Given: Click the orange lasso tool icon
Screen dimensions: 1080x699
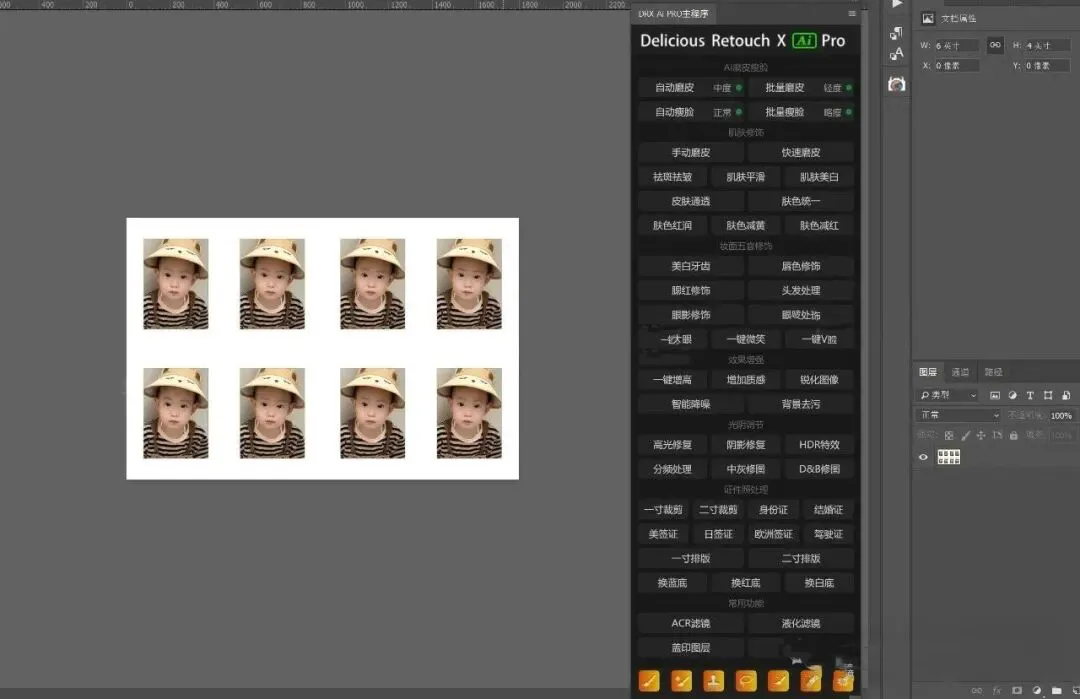Looking at the screenshot, I should (x=746, y=680).
